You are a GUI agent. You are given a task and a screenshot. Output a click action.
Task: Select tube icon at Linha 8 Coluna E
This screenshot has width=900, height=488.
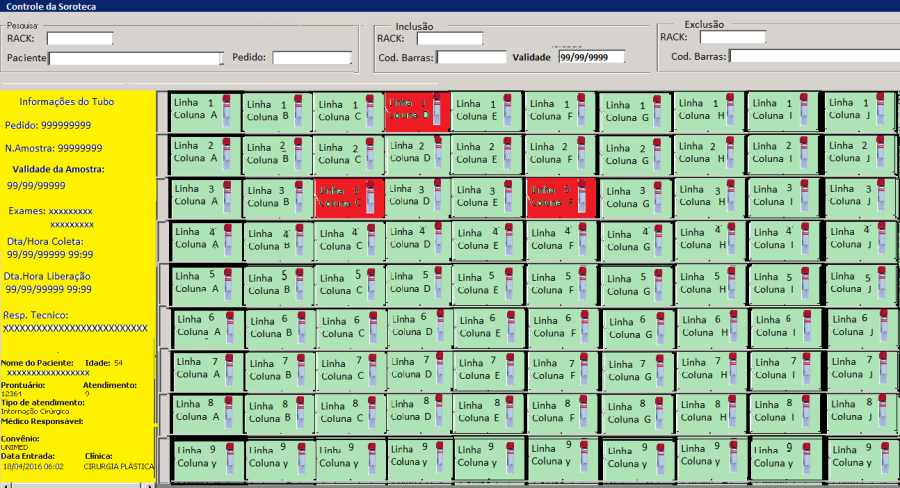511,413
